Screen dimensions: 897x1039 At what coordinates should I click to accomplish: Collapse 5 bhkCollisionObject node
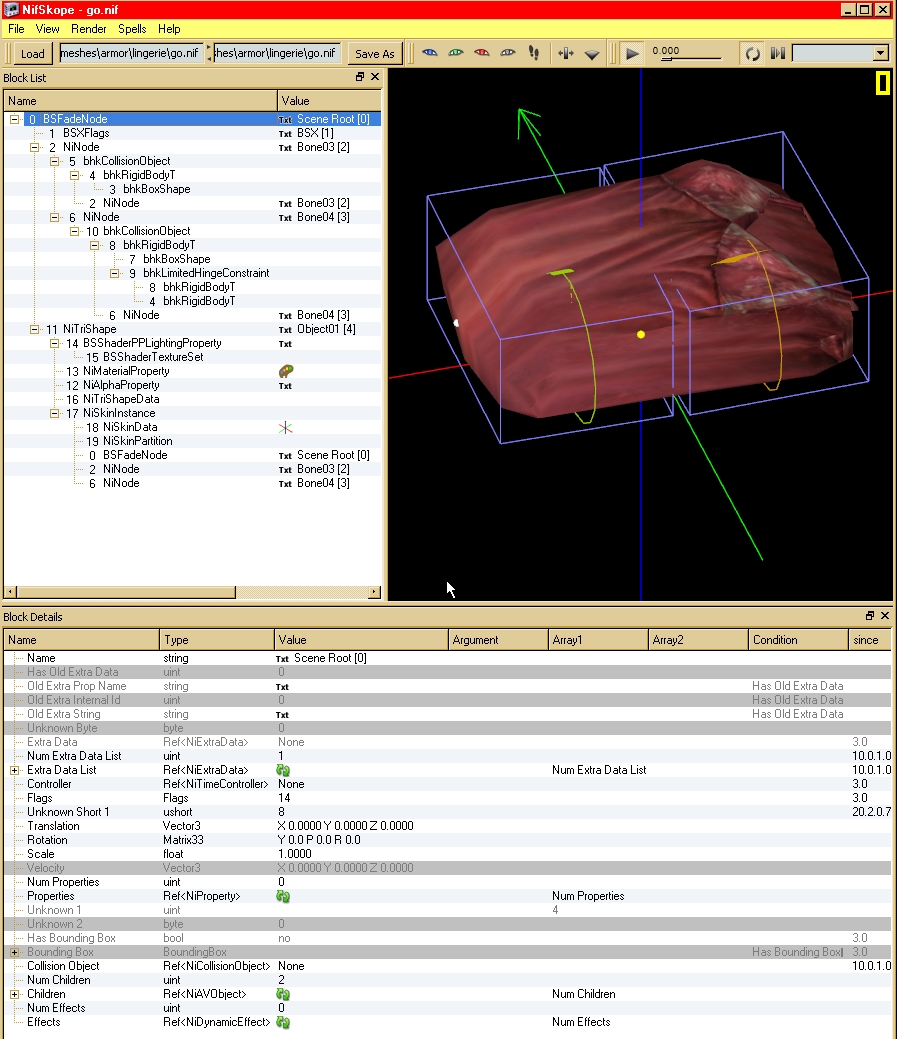coord(54,161)
